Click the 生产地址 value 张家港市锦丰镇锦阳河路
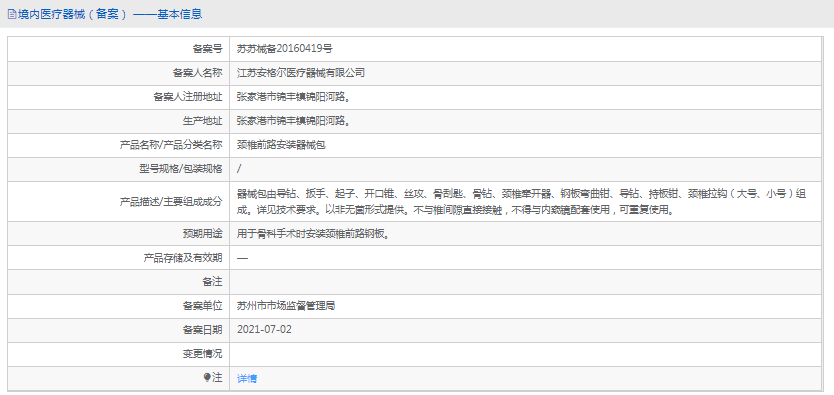Screen dimensions: 834x395 pos(293,121)
